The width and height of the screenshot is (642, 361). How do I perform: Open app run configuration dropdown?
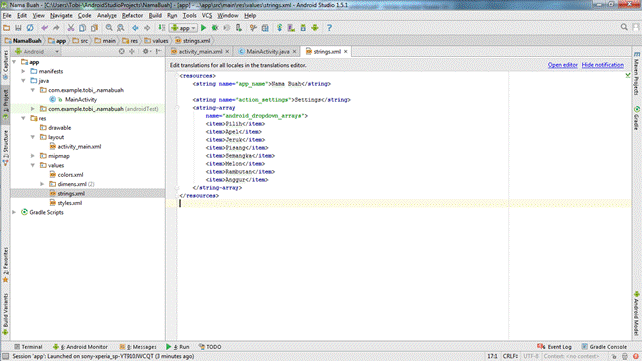pyautogui.click(x=183, y=28)
